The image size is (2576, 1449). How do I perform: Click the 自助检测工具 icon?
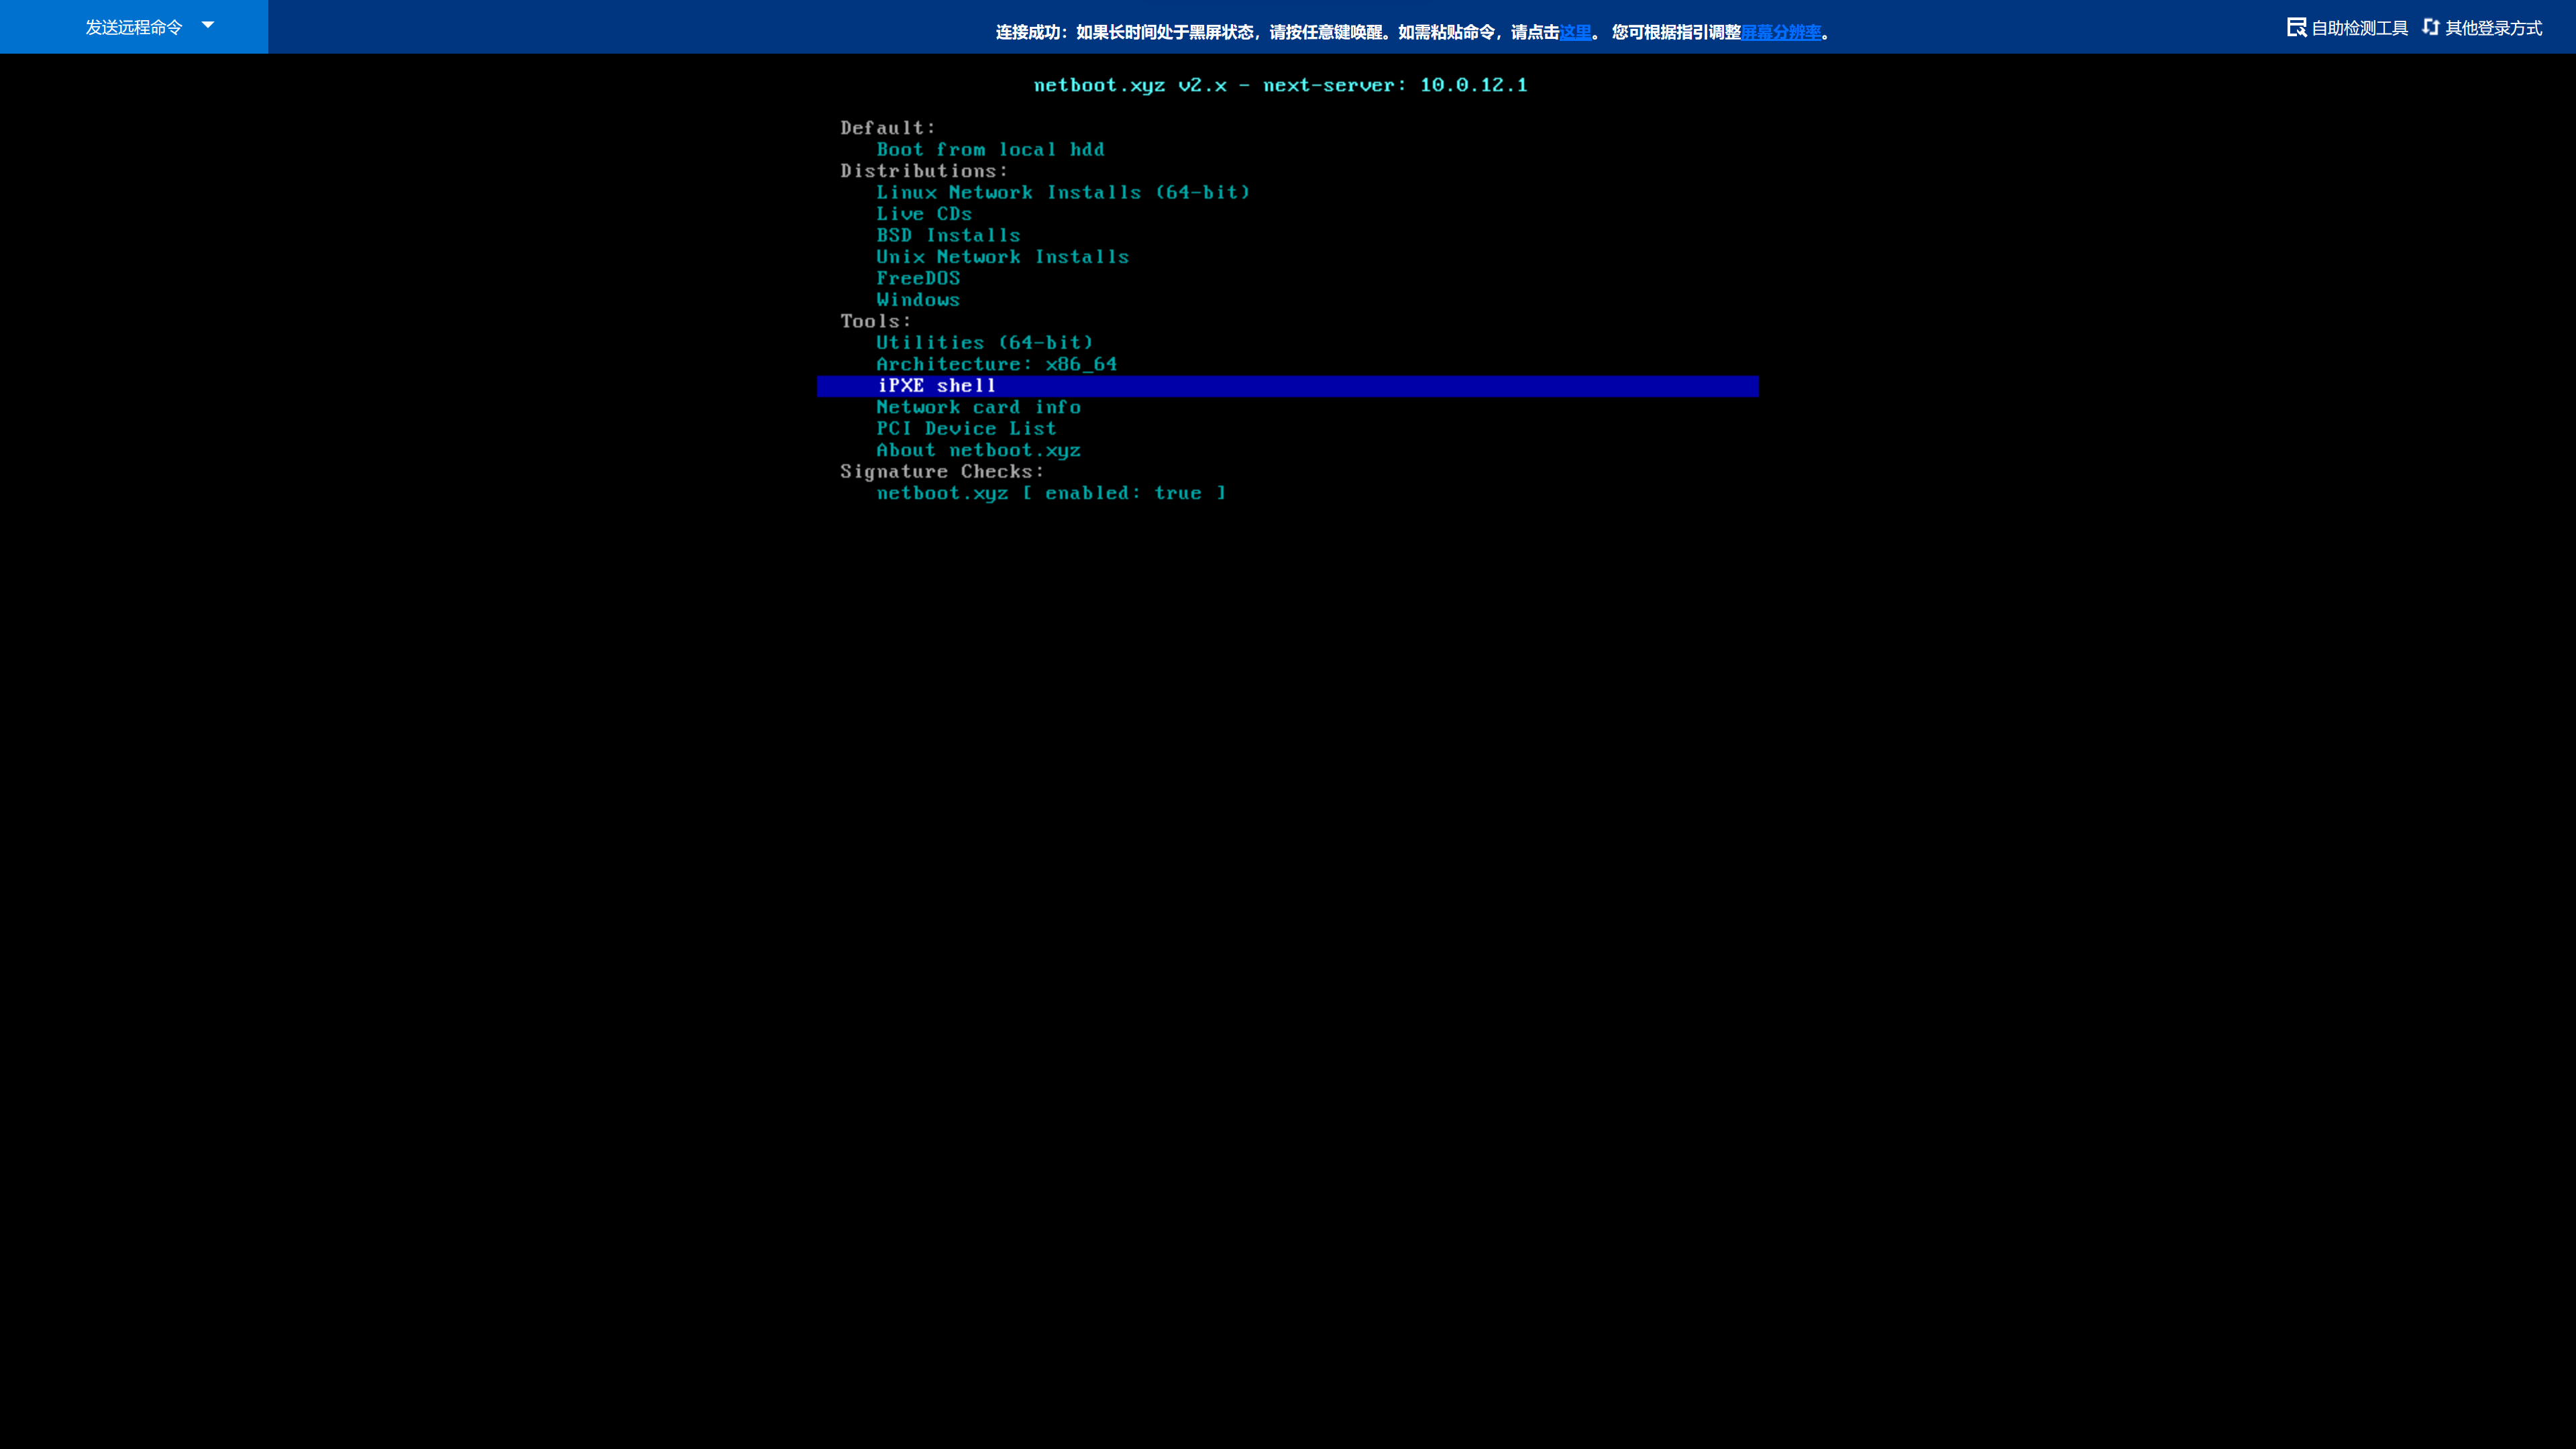2296,27
